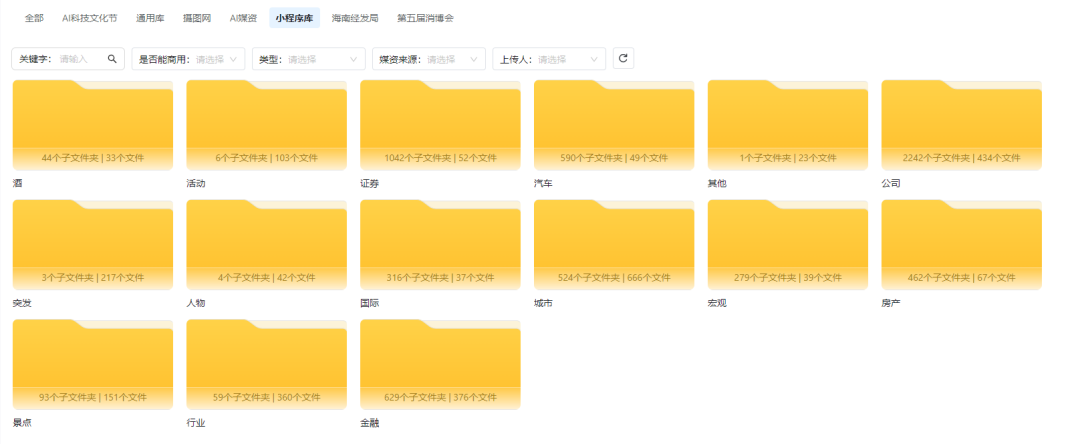This screenshot has height=444, width=1080.
Task: Open the 突发 folder
Action: pyautogui.click(x=93, y=245)
